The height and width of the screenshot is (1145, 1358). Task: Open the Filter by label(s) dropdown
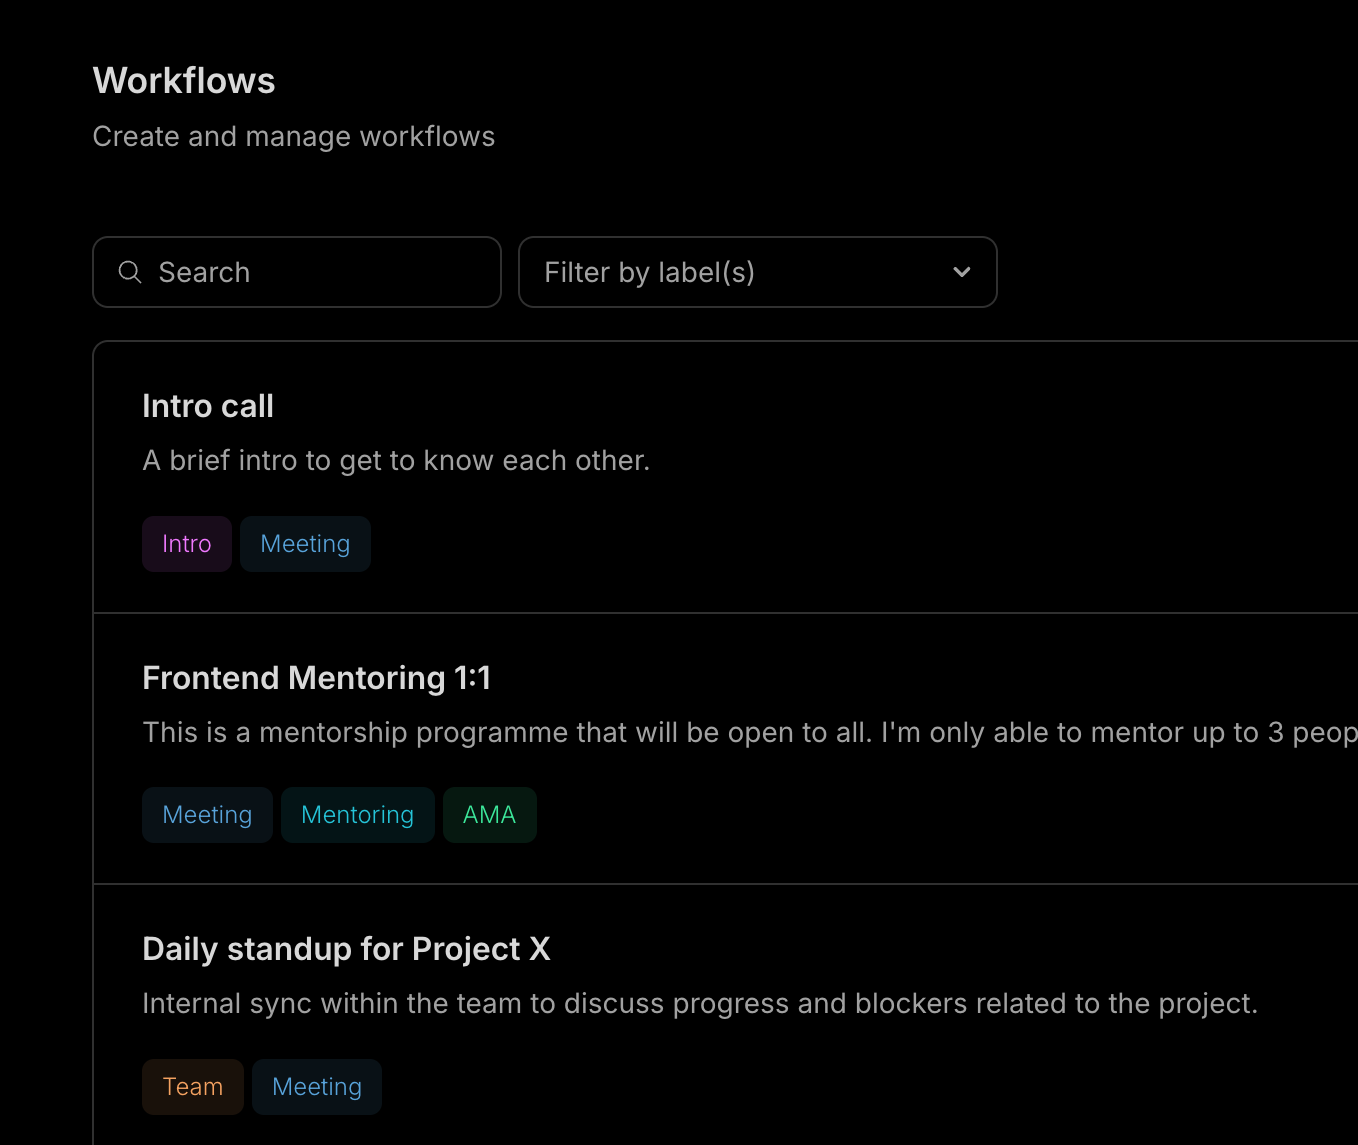coord(740,272)
